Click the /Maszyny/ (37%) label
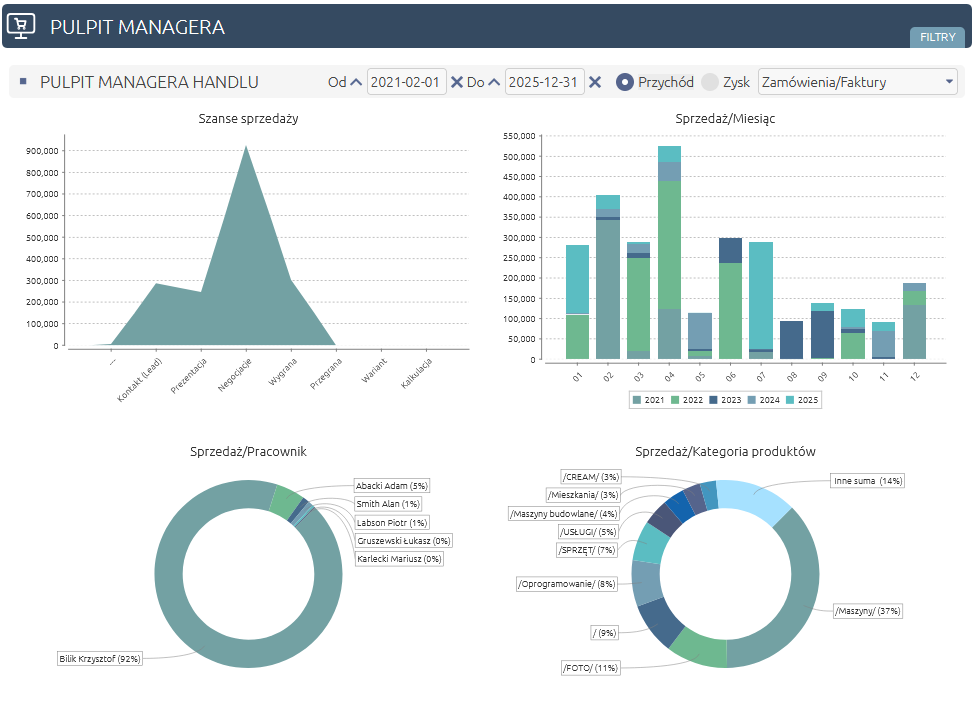Screen dimensions: 973x708 point(868,611)
